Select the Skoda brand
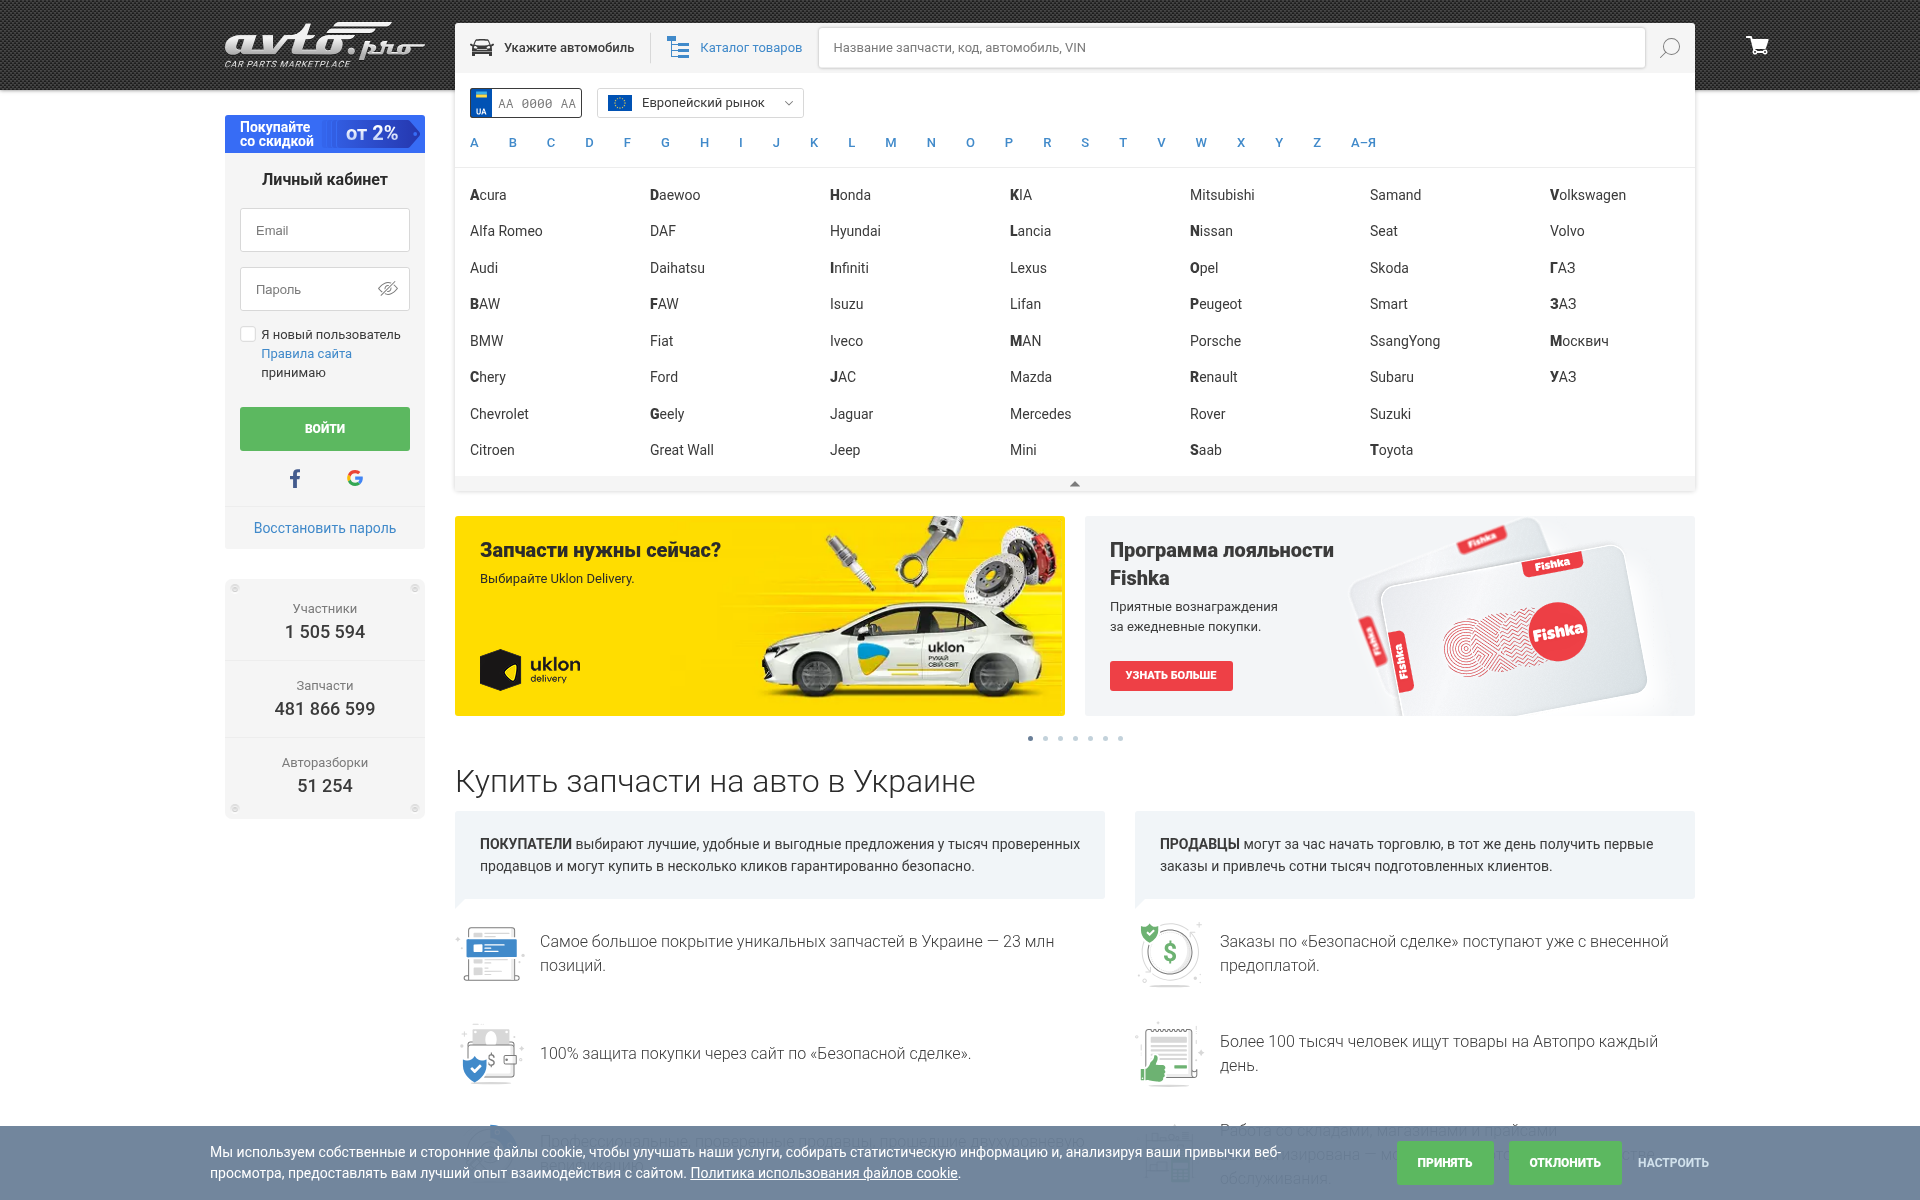The height and width of the screenshot is (1200, 1920). coord(1389,268)
